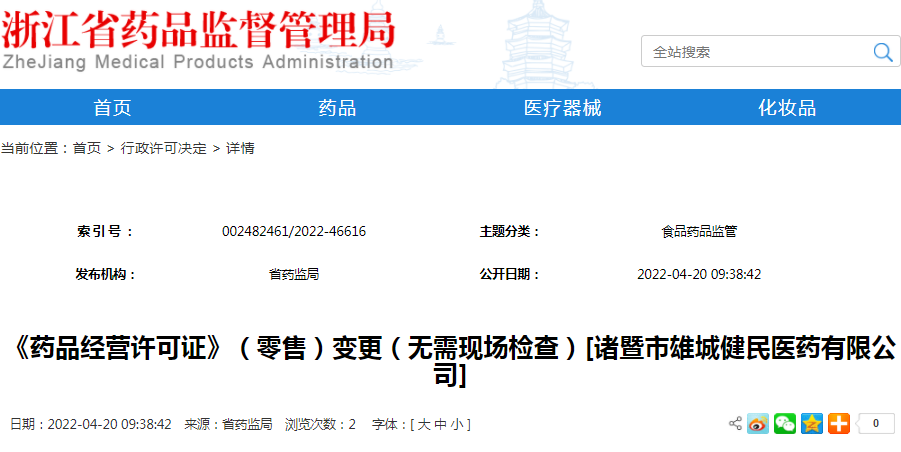Click the 索引号 label
Image resolution: width=901 pixels, height=452 pixels.
(x=105, y=231)
